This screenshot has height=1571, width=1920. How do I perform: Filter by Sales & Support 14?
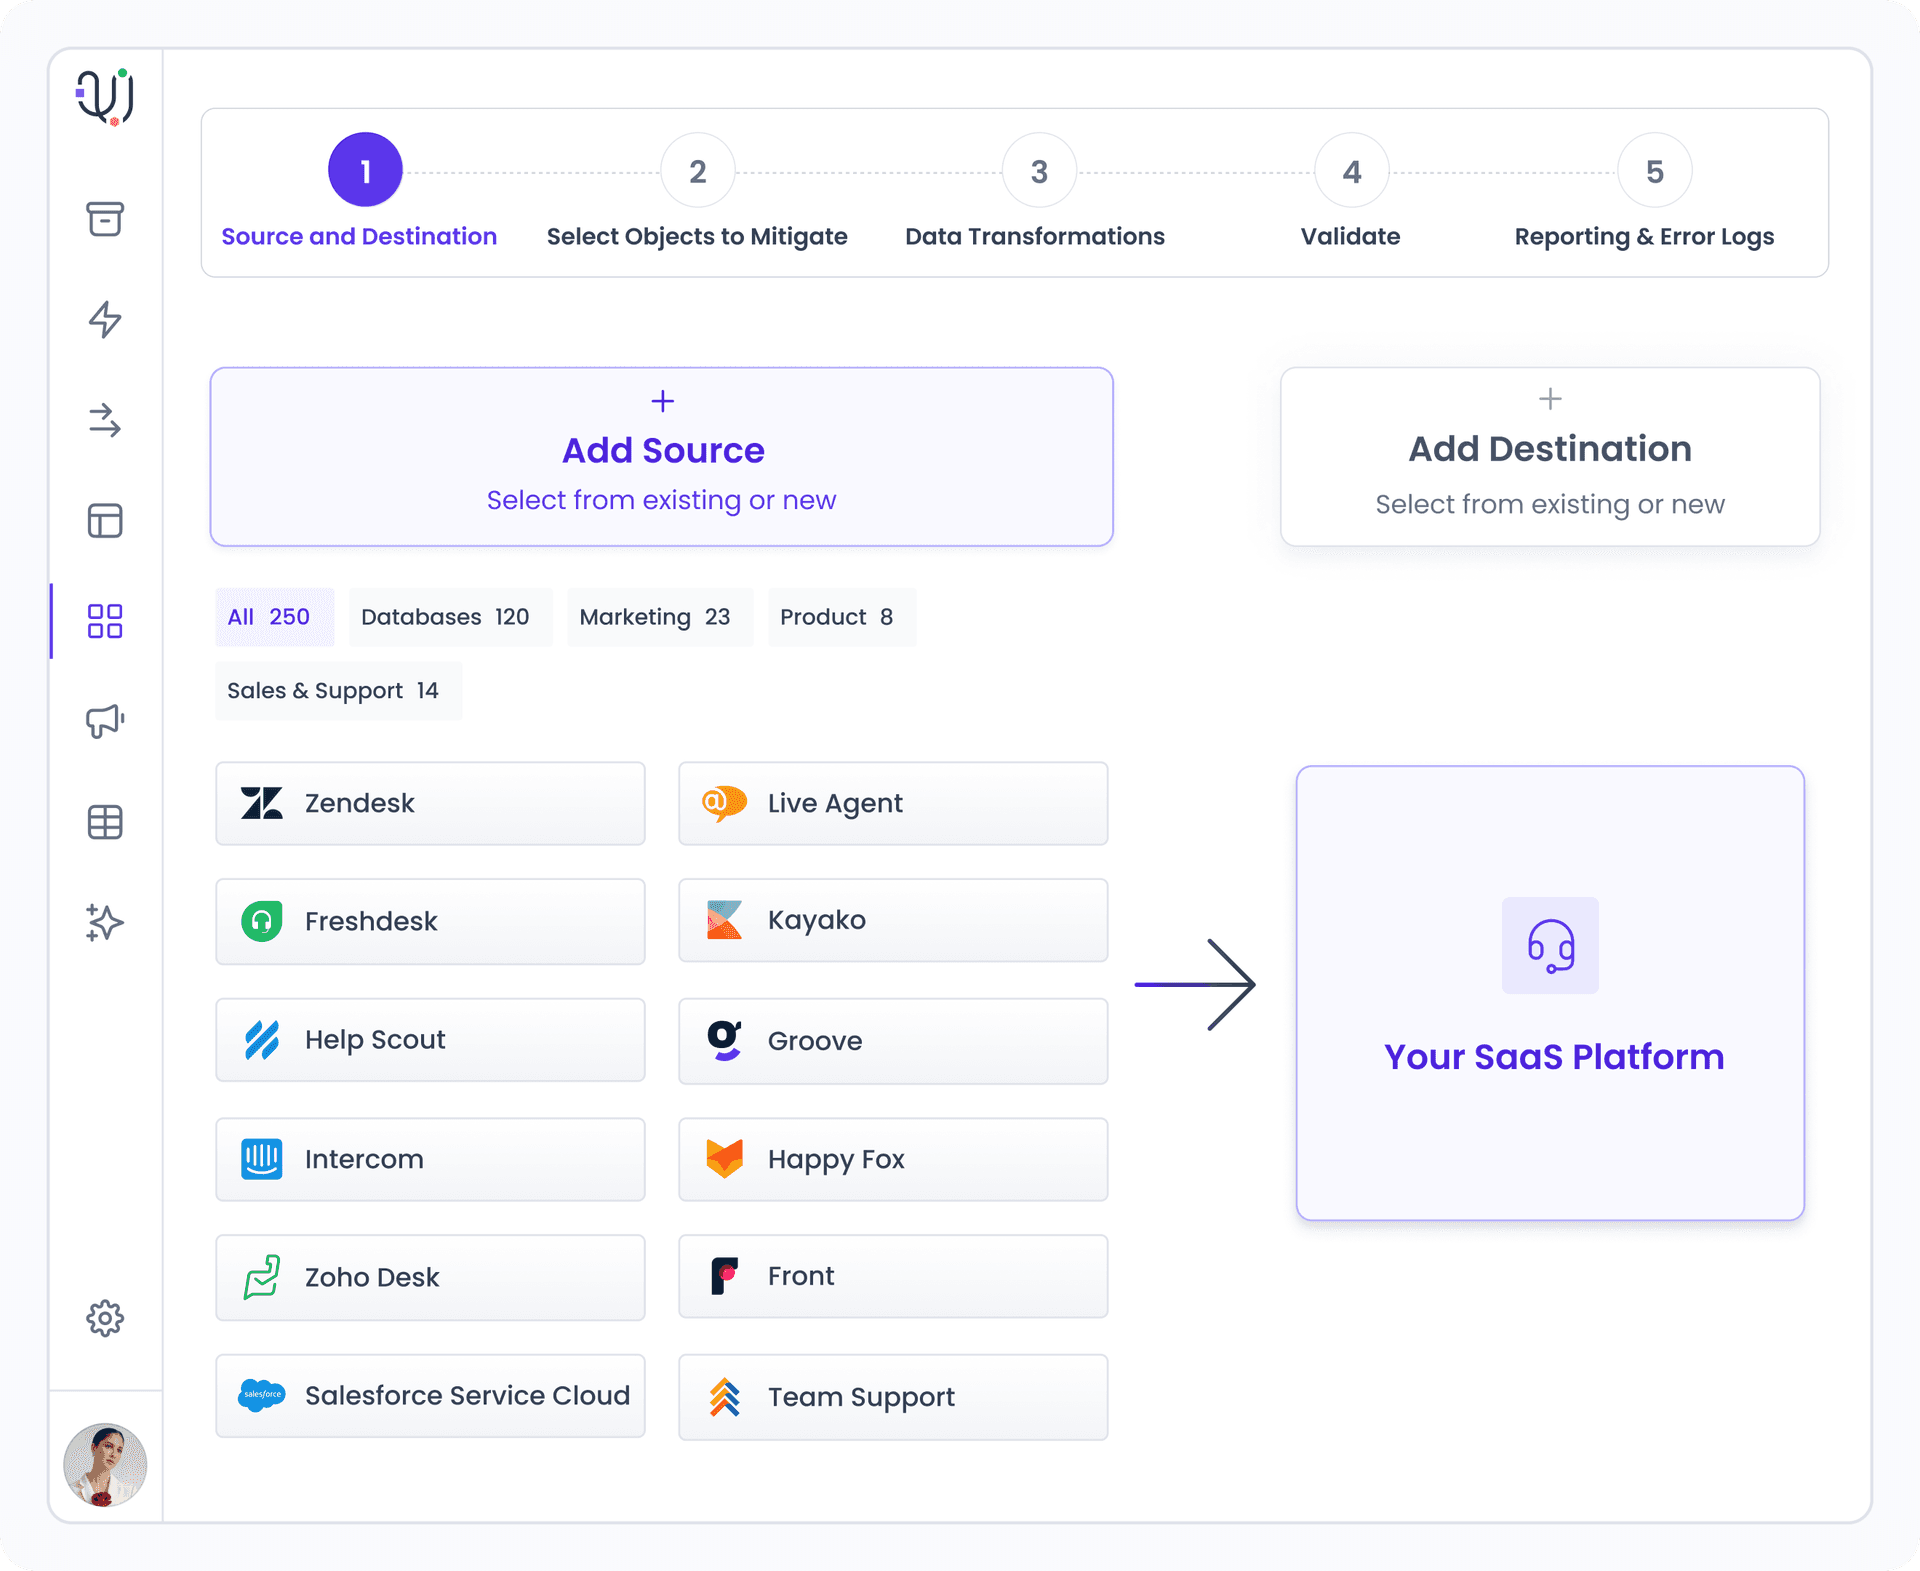337,690
